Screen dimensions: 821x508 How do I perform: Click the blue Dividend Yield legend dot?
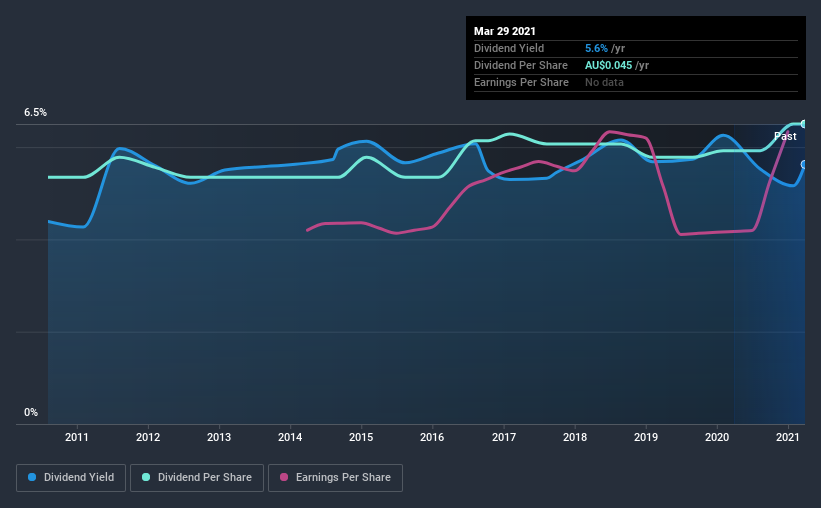pyautogui.click(x=32, y=477)
